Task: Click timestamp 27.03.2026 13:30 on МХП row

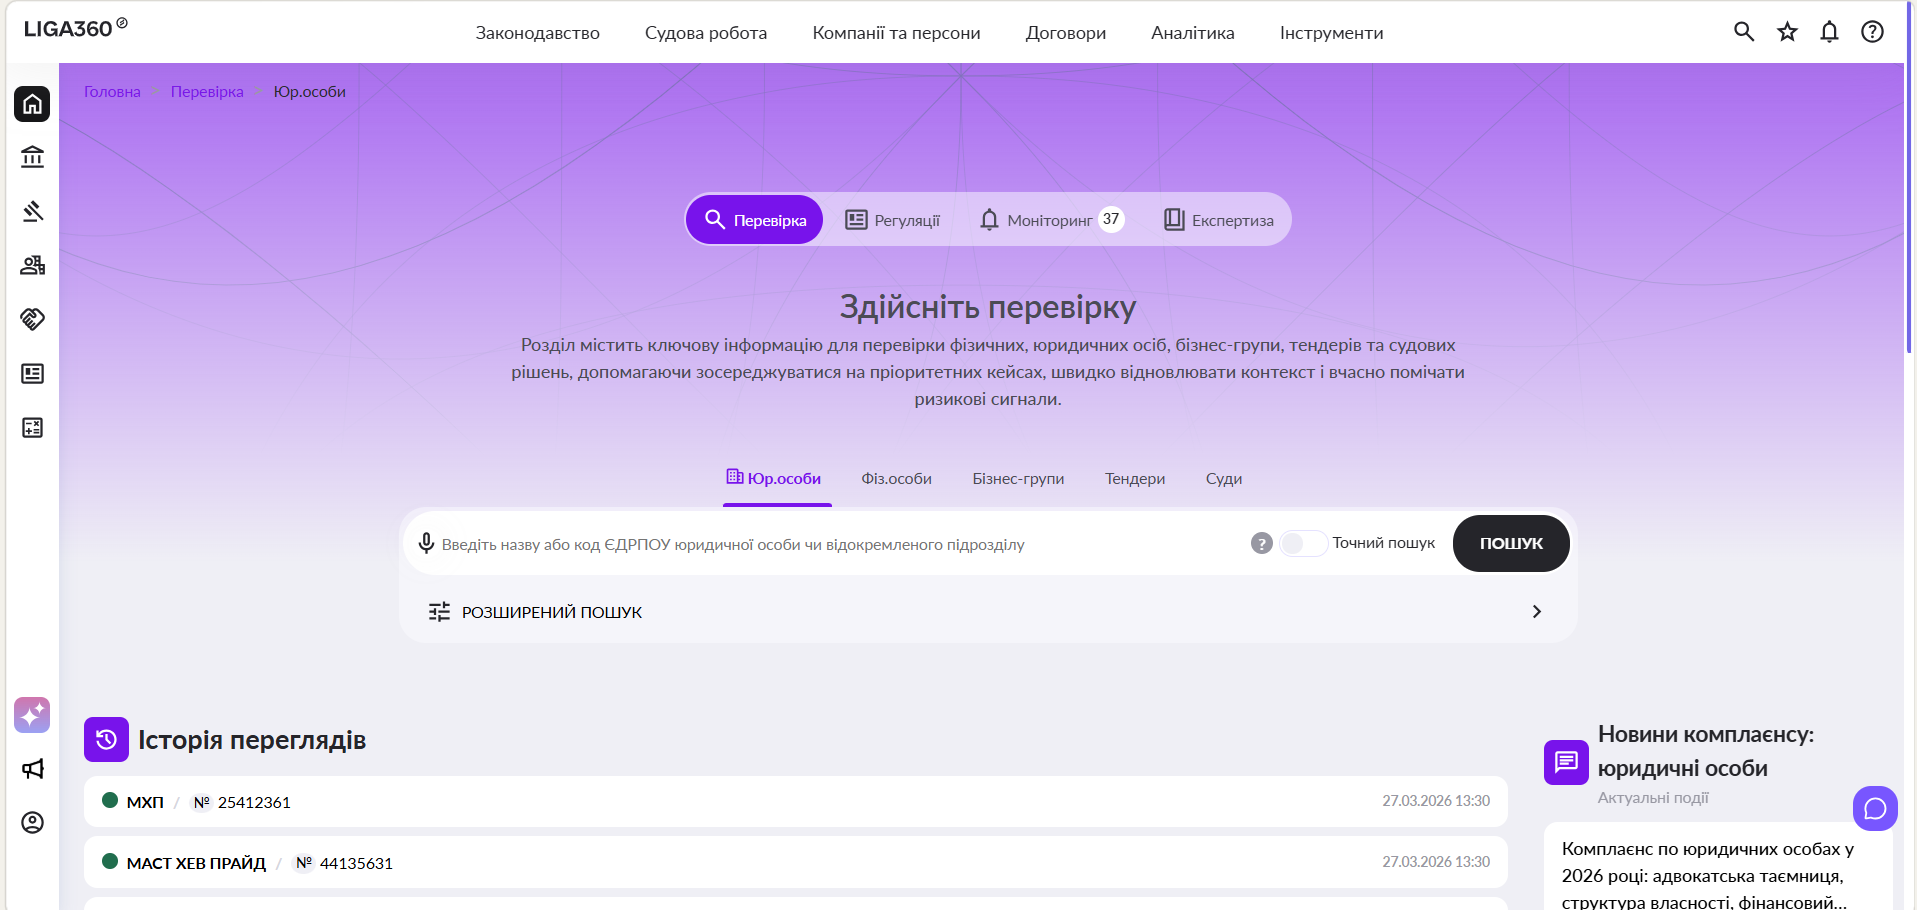Action: (x=1436, y=801)
